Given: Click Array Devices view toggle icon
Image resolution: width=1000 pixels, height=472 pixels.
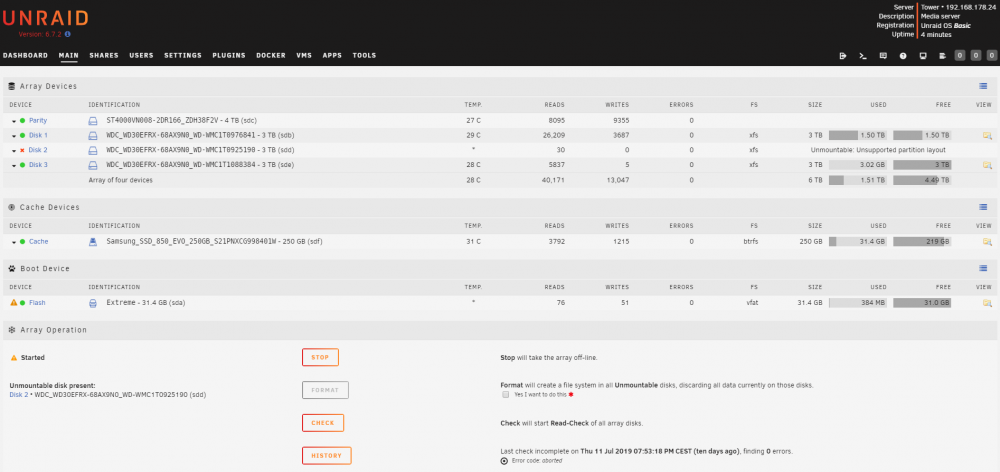Looking at the screenshot, I should [983, 86].
